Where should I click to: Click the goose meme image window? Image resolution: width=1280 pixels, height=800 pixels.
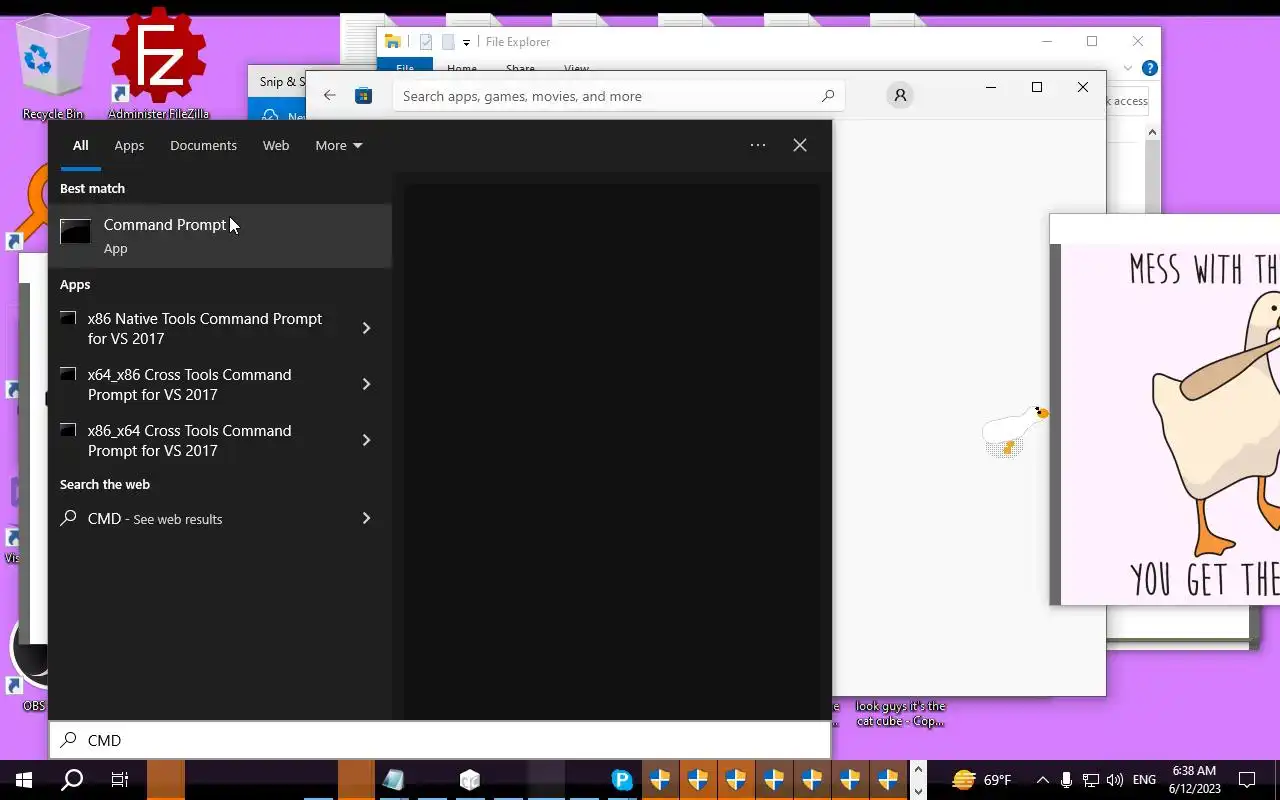coord(1165,410)
